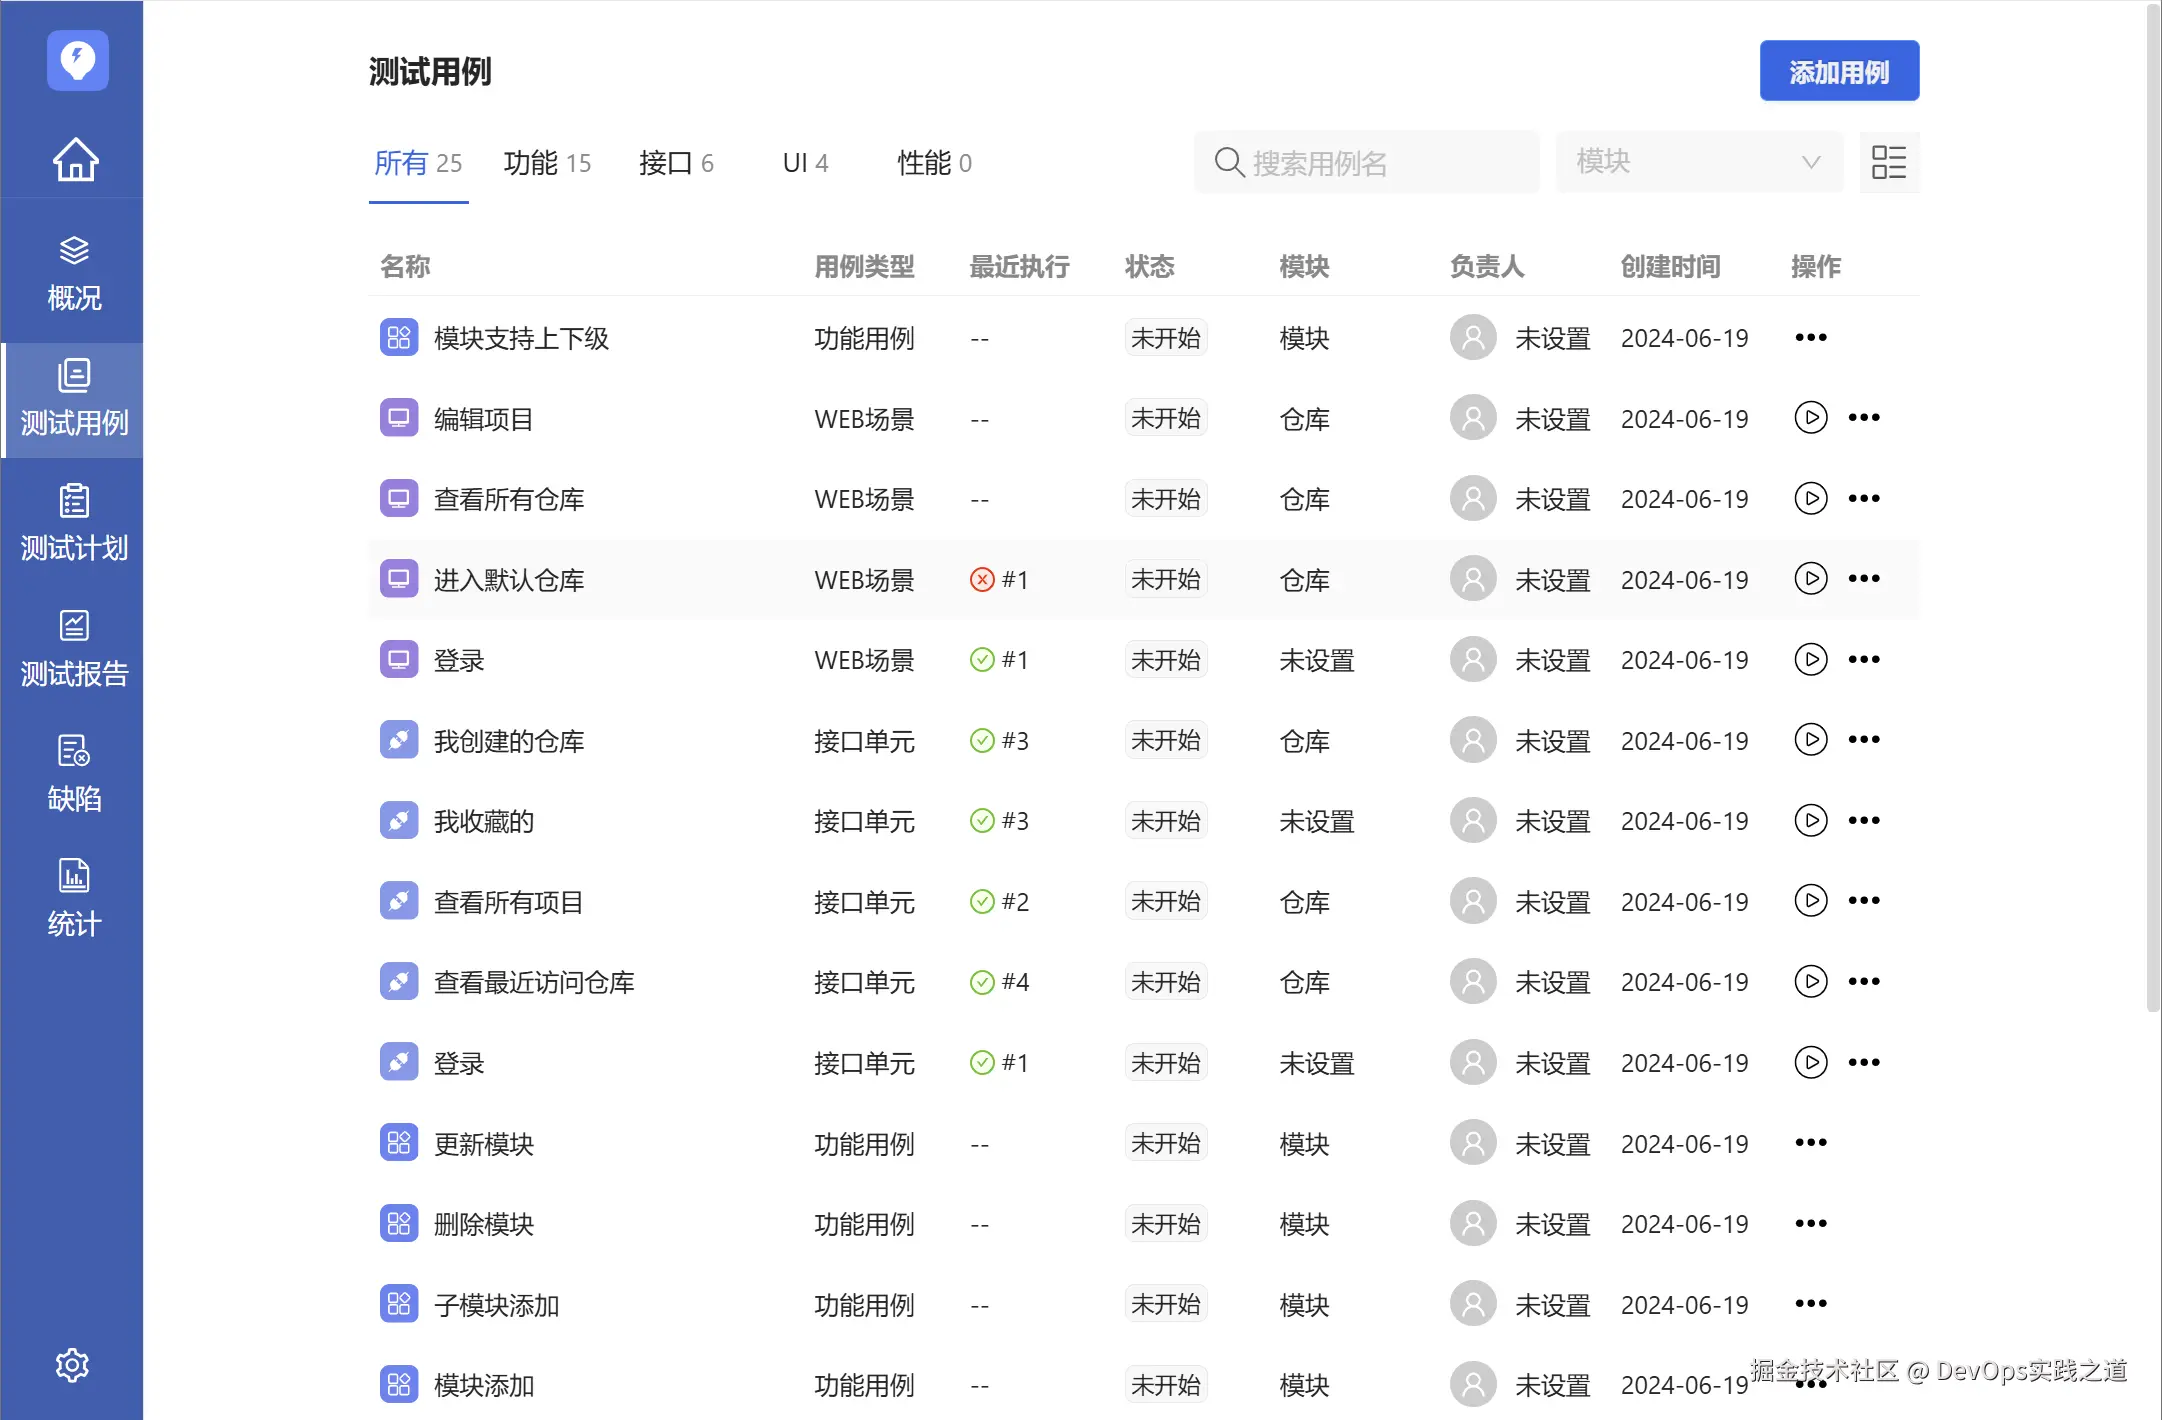2162x1420 pixels.
Task: Open 统计 statistics sidebar section
Action: (x=74, y=898)
